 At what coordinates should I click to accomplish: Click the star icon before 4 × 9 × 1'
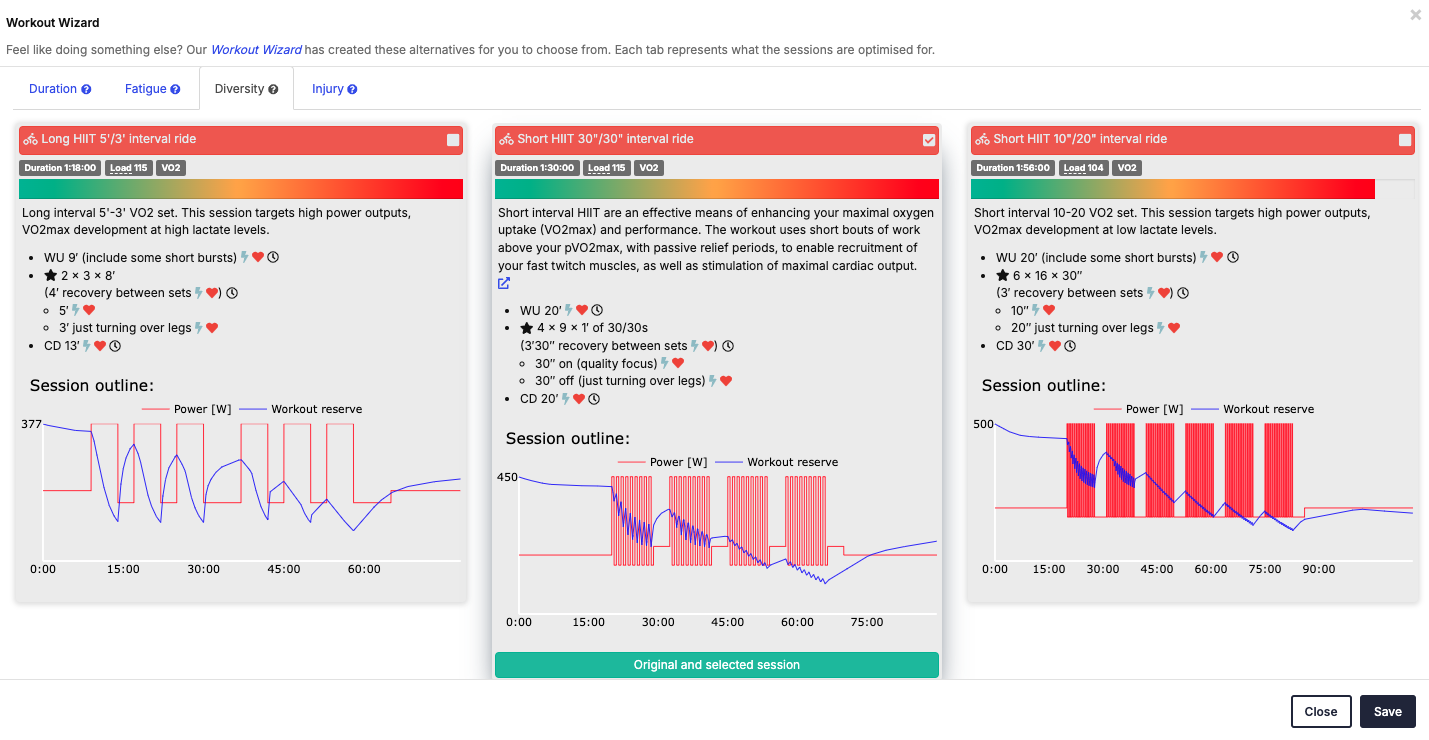pos(527,328)
